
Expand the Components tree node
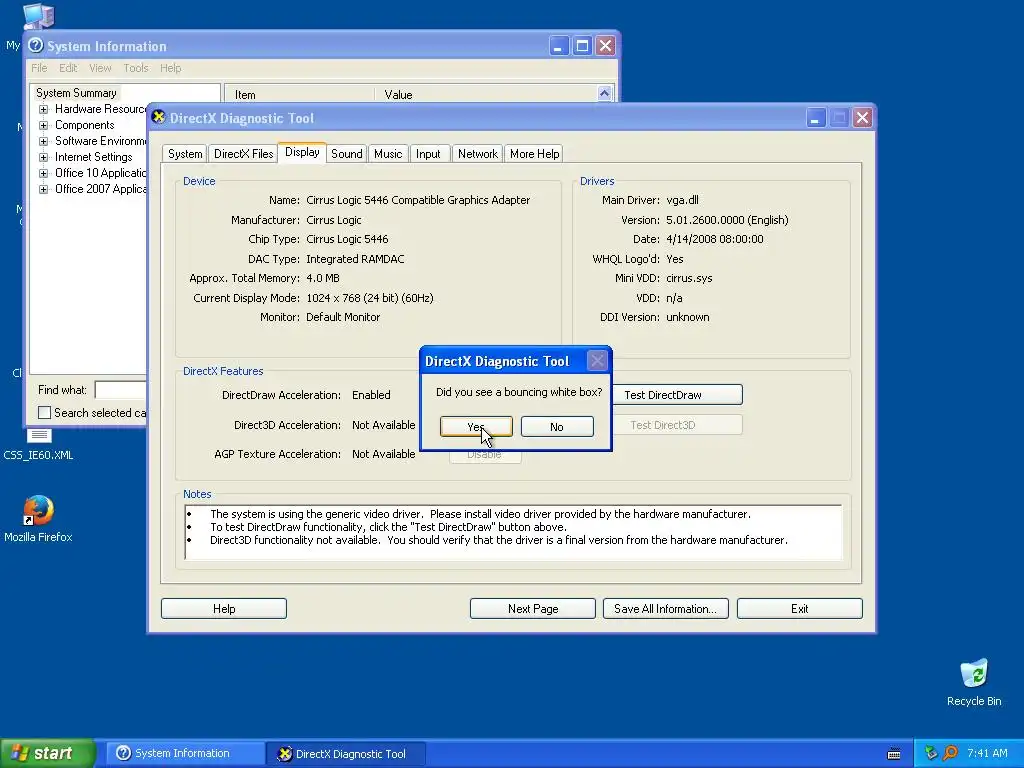(43, 125)
